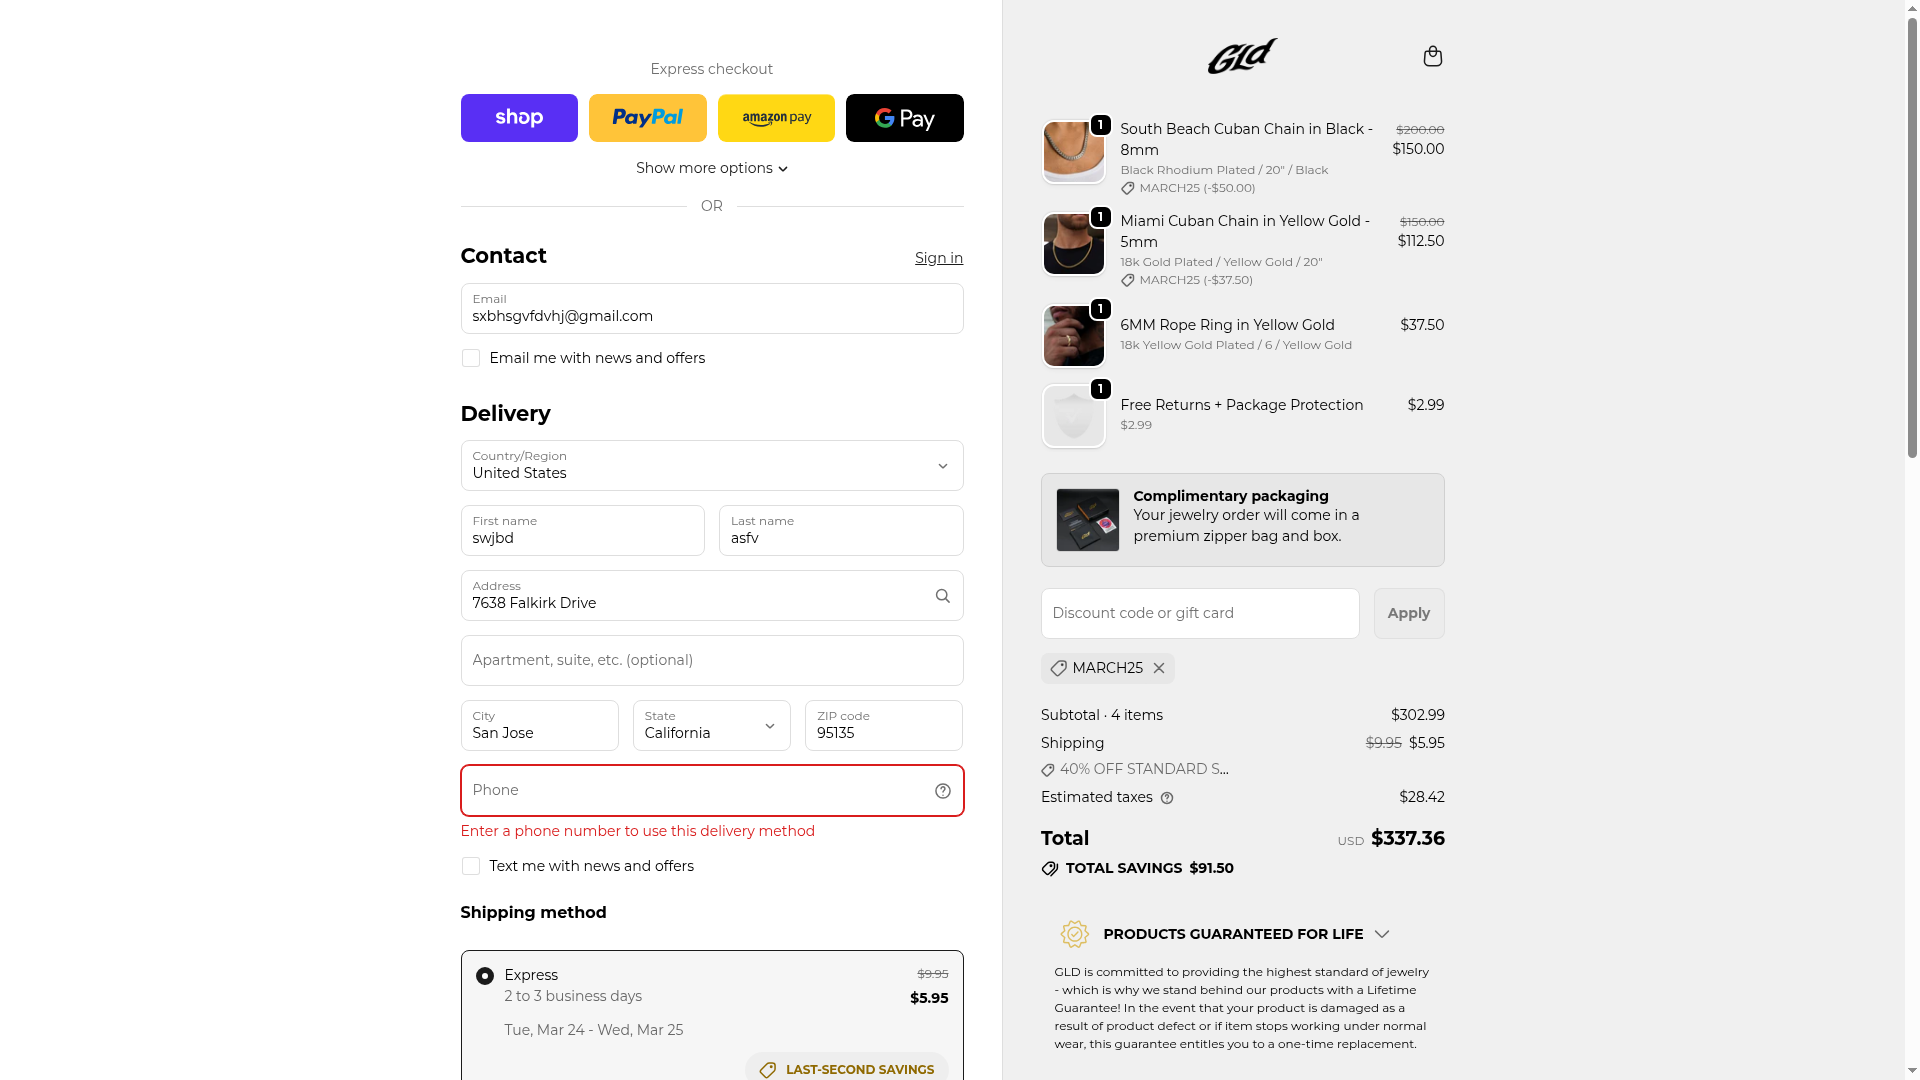Viewport: 1920px width, 1080px height.
Task: Collapse Products Guaranteed for Life section
Action: (1381, 934)
